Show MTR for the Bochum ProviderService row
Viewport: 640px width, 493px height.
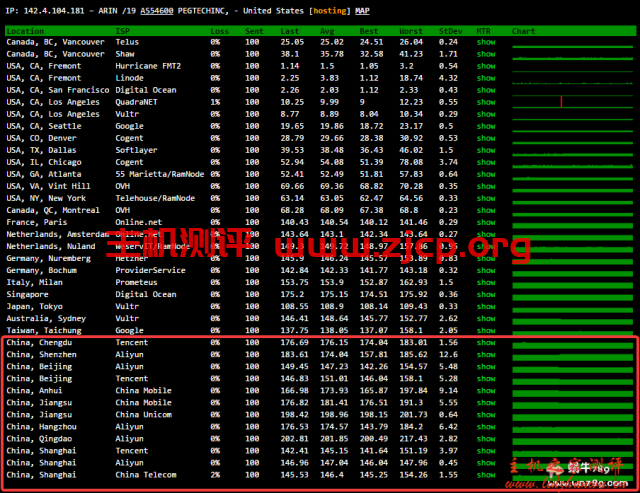[486, 271]
